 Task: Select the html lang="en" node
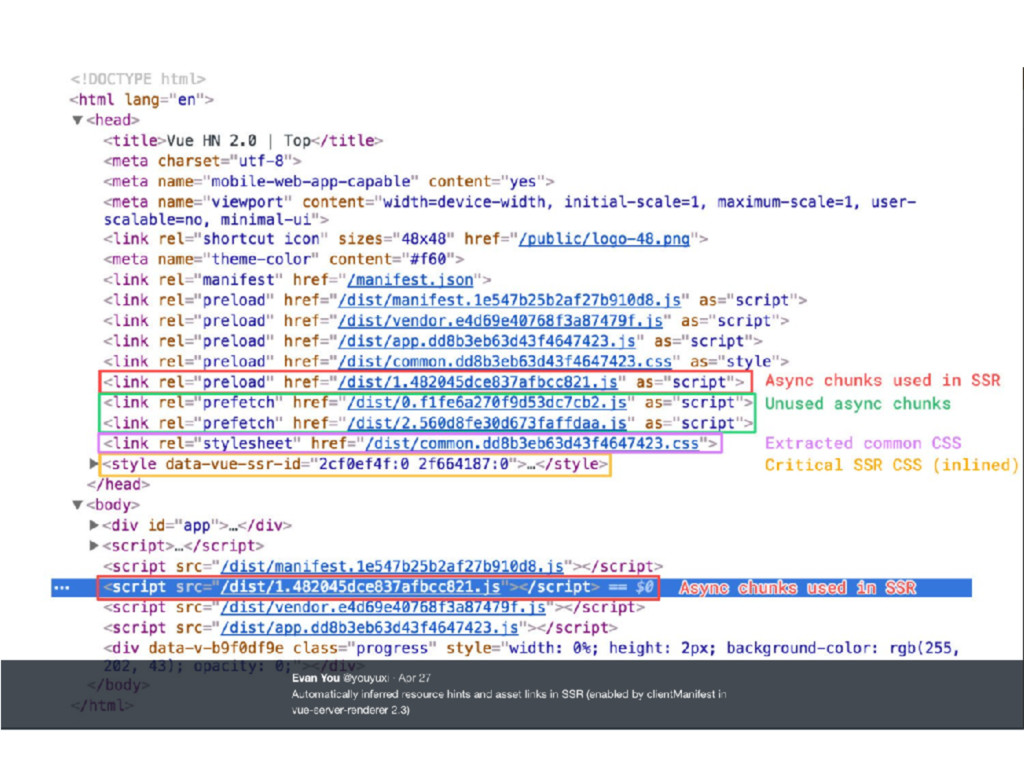[142, 100]
